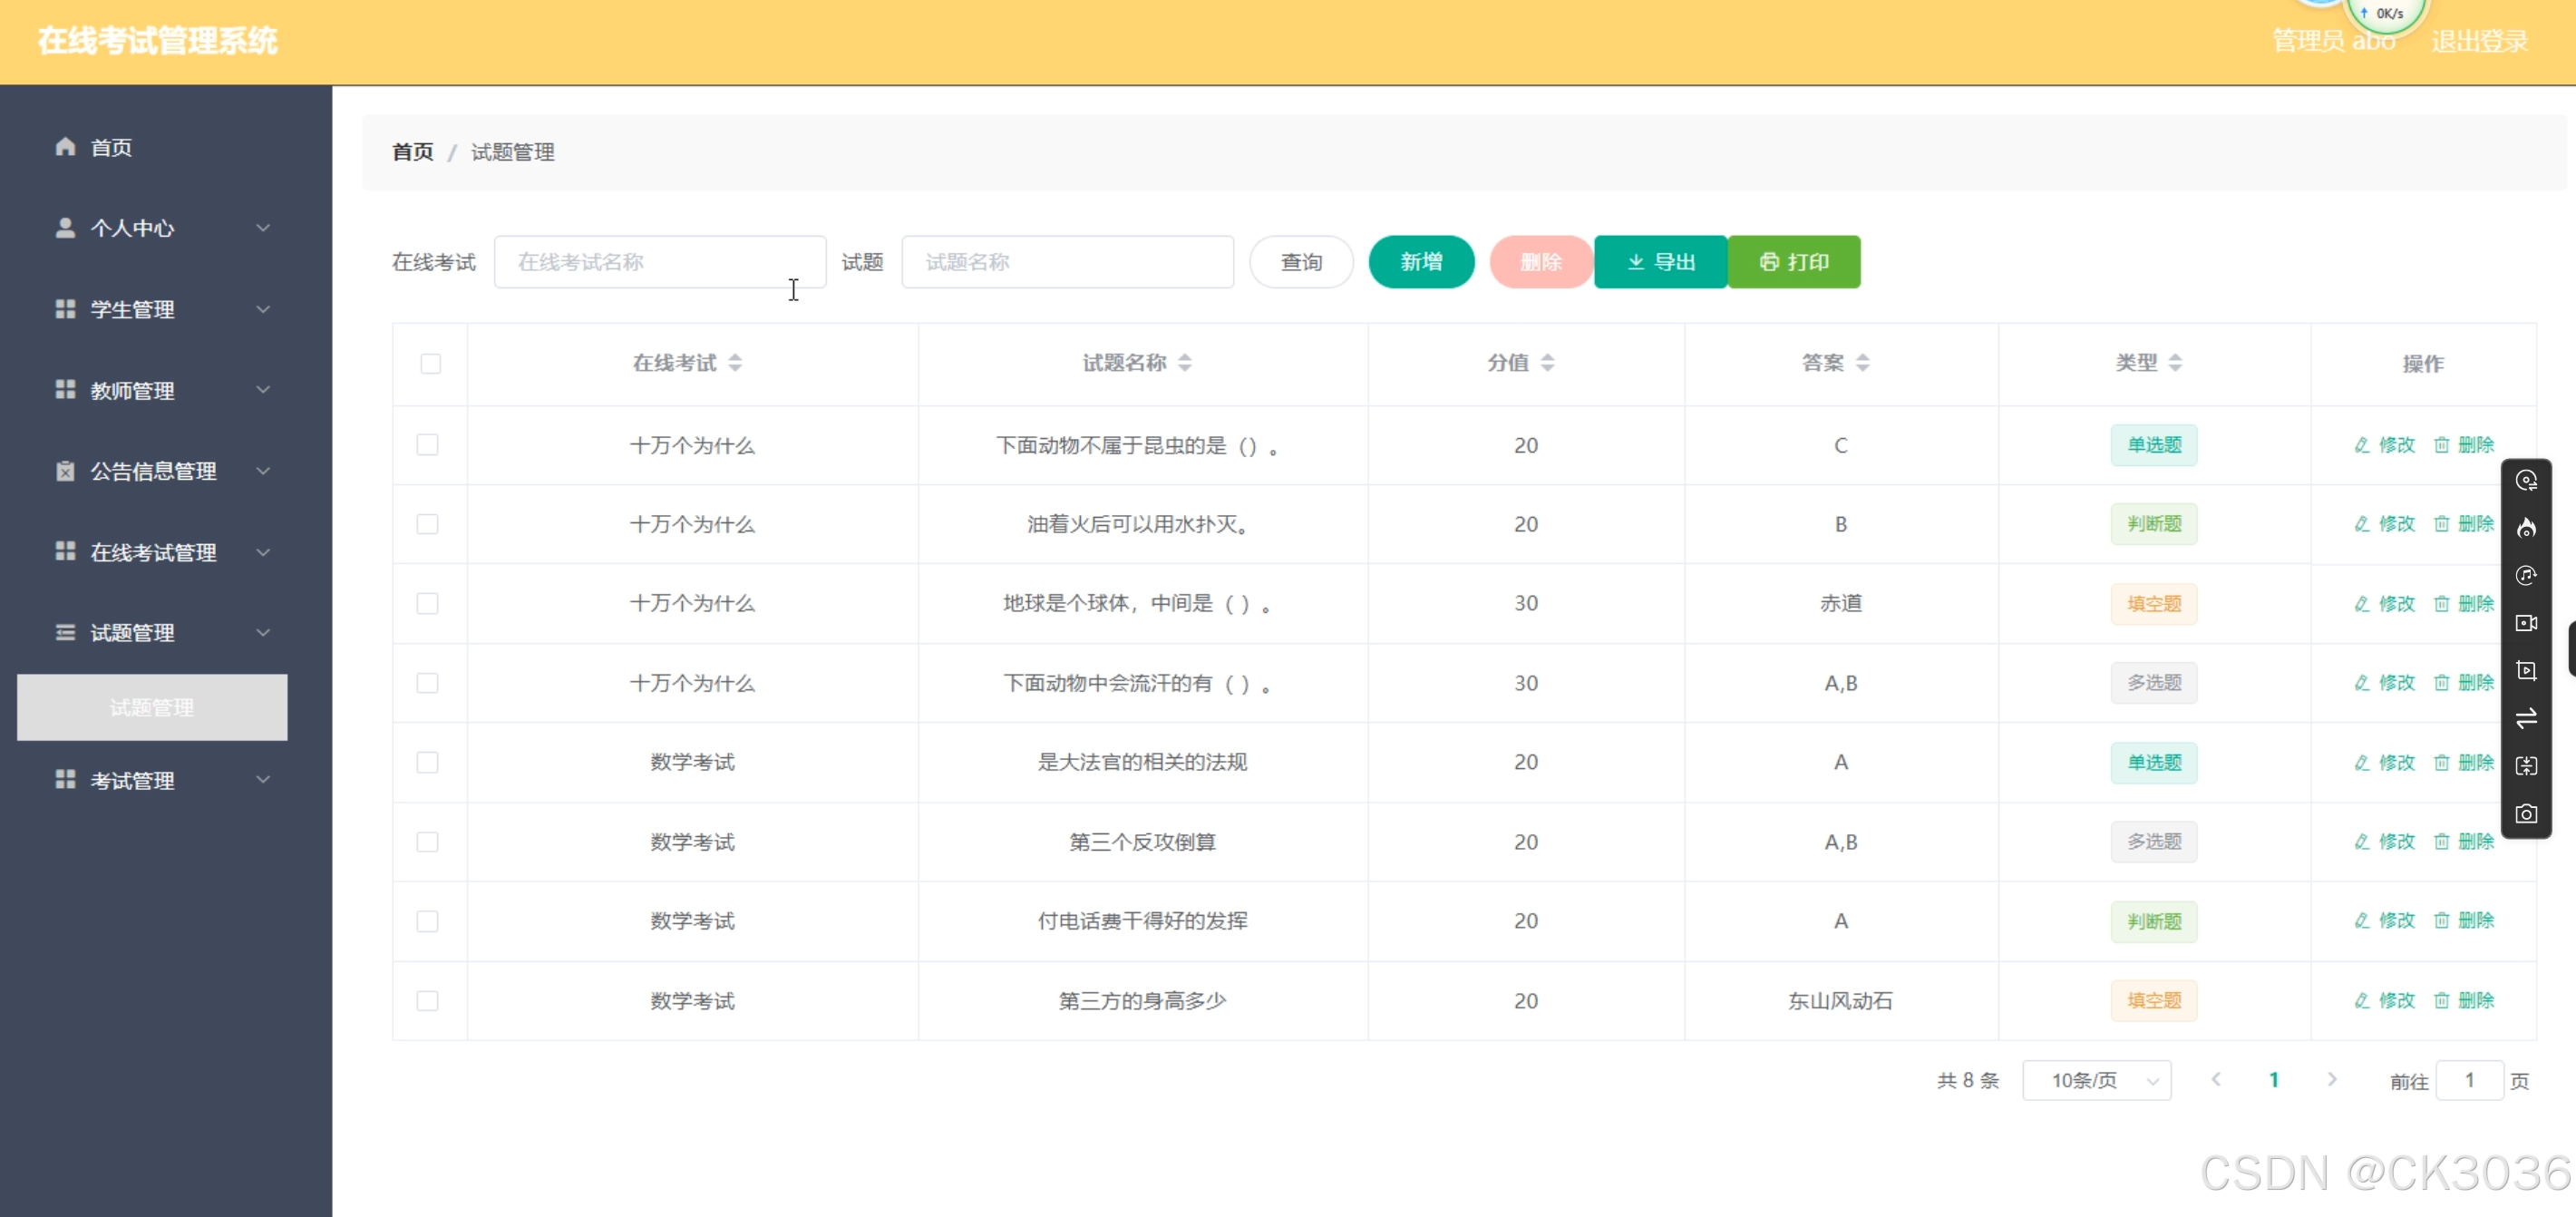Click the edit pencil icon for 赤道 row
2576x1217 pixels.
coord(2362,603)
